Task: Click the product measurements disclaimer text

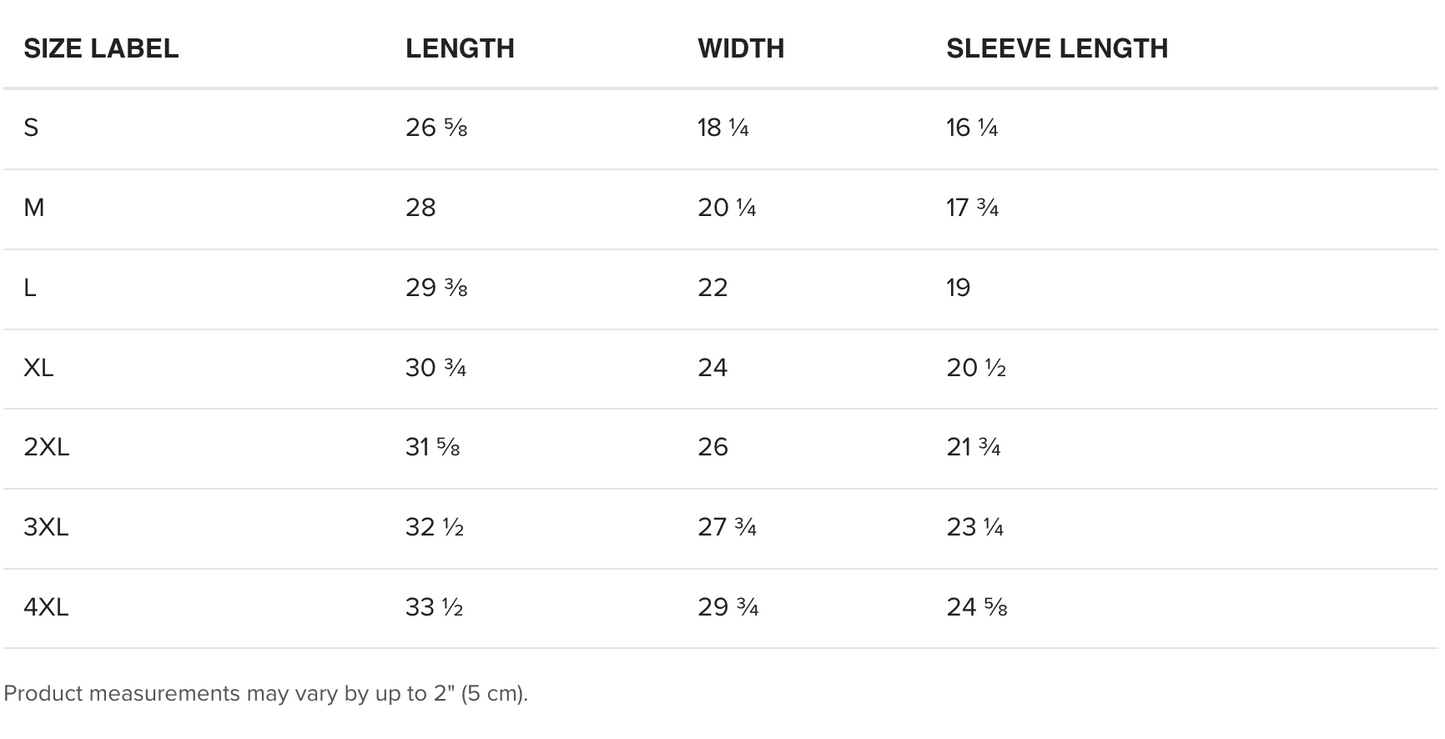Action: click(265, 693)
